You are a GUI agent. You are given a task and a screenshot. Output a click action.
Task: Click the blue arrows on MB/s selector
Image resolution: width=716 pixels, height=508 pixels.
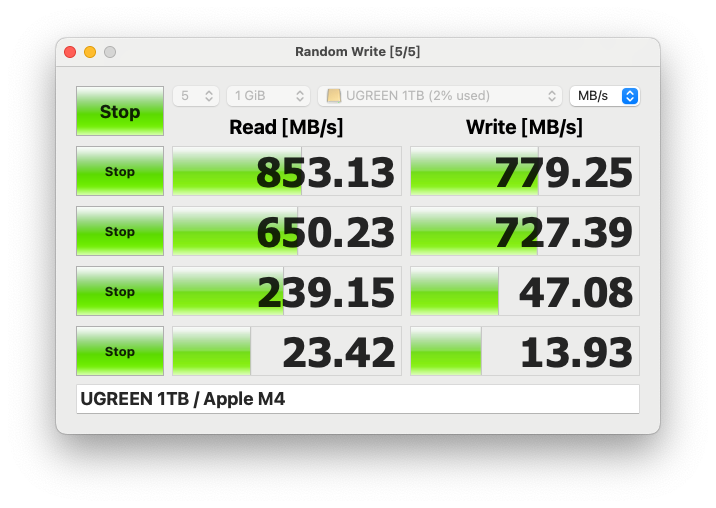point(630,96)
